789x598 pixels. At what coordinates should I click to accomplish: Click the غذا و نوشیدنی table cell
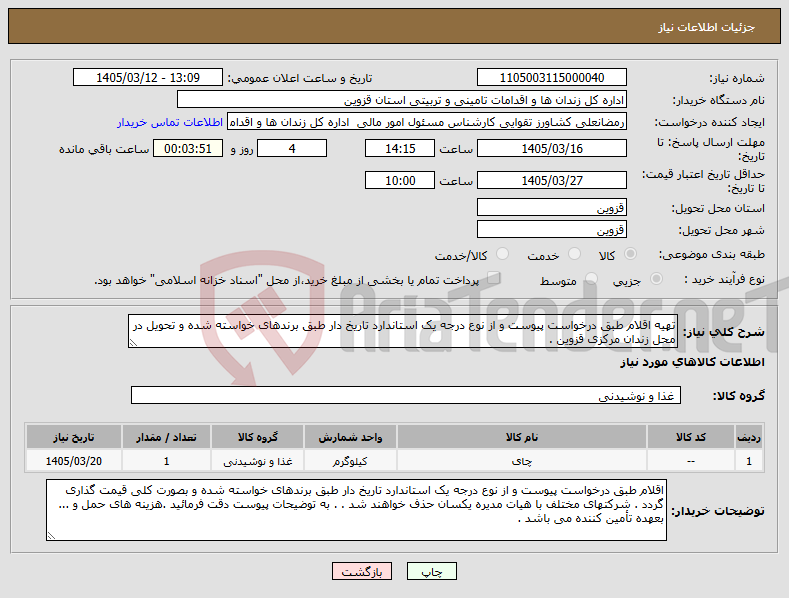pos(258,461)
